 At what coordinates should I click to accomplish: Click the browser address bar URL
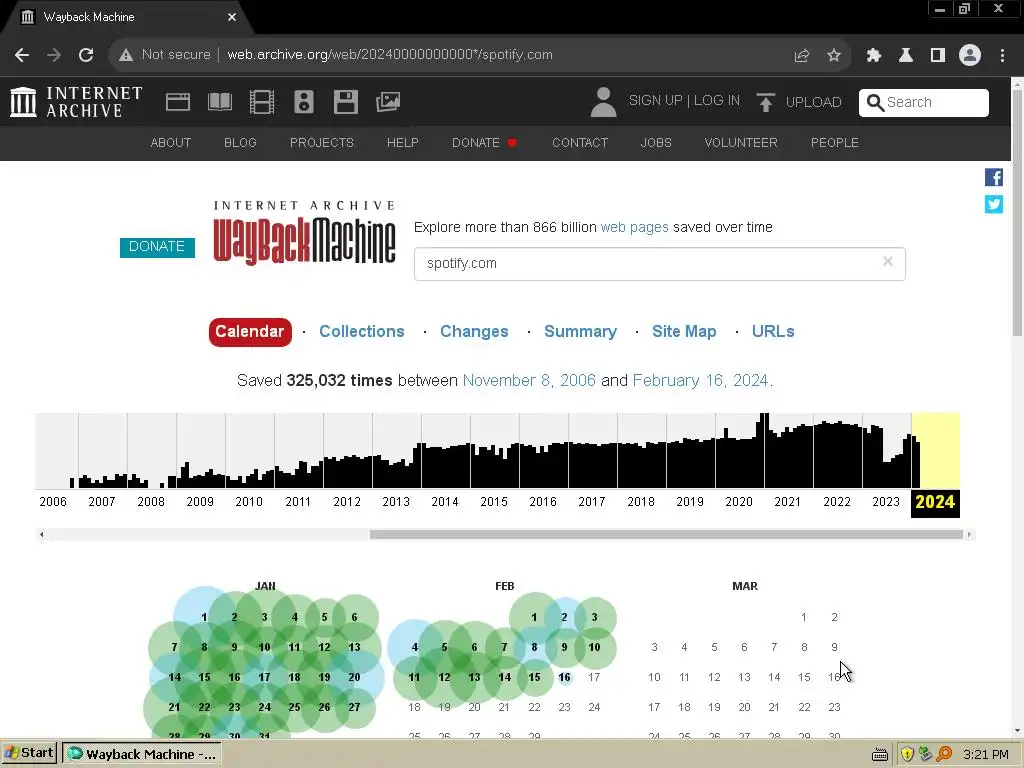[x=390, y=55]
